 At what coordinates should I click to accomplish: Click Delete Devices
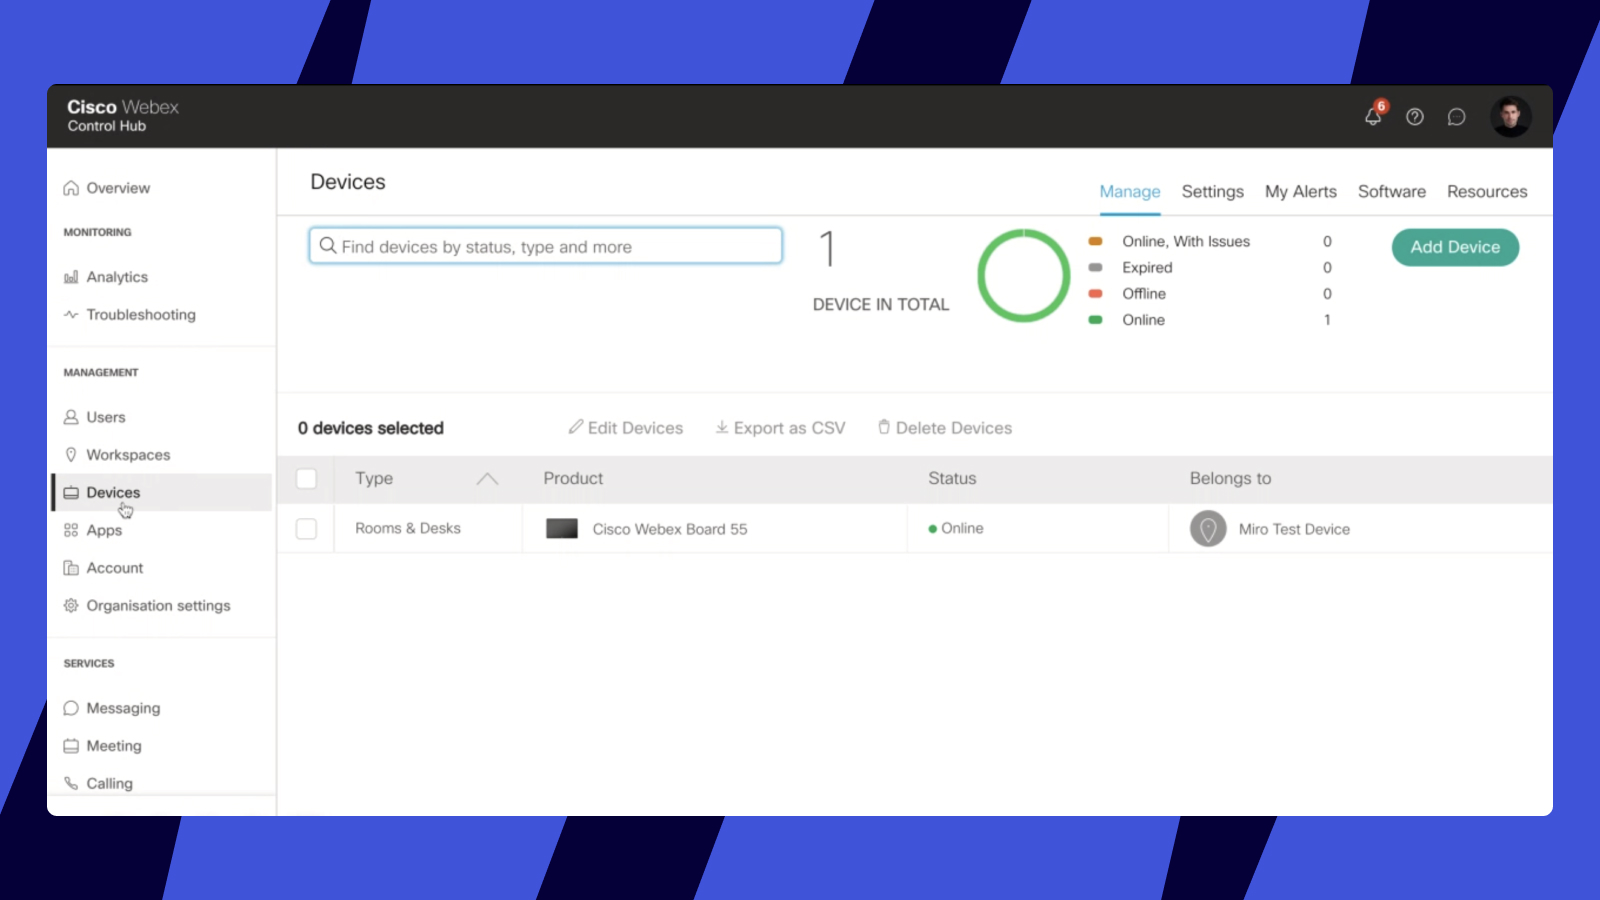945,428
